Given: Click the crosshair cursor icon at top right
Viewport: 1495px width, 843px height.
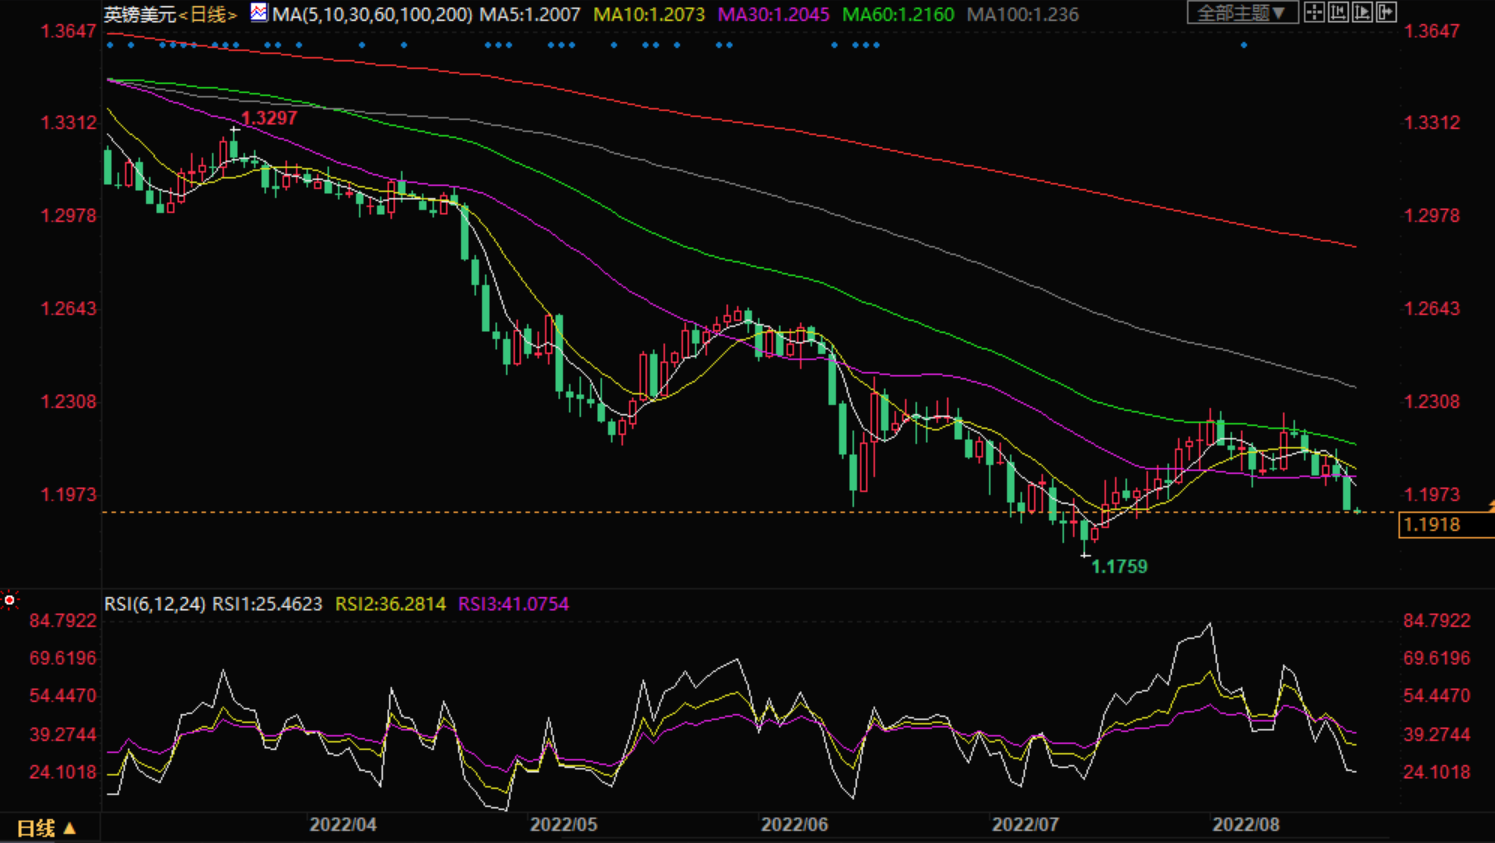Looking at the screenshot, I should point(1314,12).
